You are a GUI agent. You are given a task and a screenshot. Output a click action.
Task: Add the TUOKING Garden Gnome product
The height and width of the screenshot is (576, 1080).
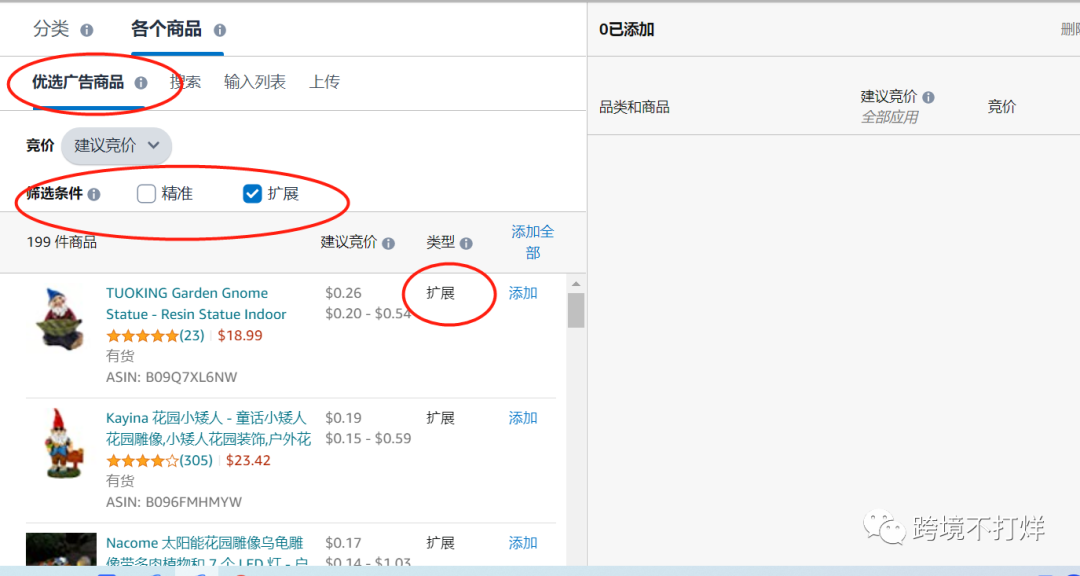[523, 294]
